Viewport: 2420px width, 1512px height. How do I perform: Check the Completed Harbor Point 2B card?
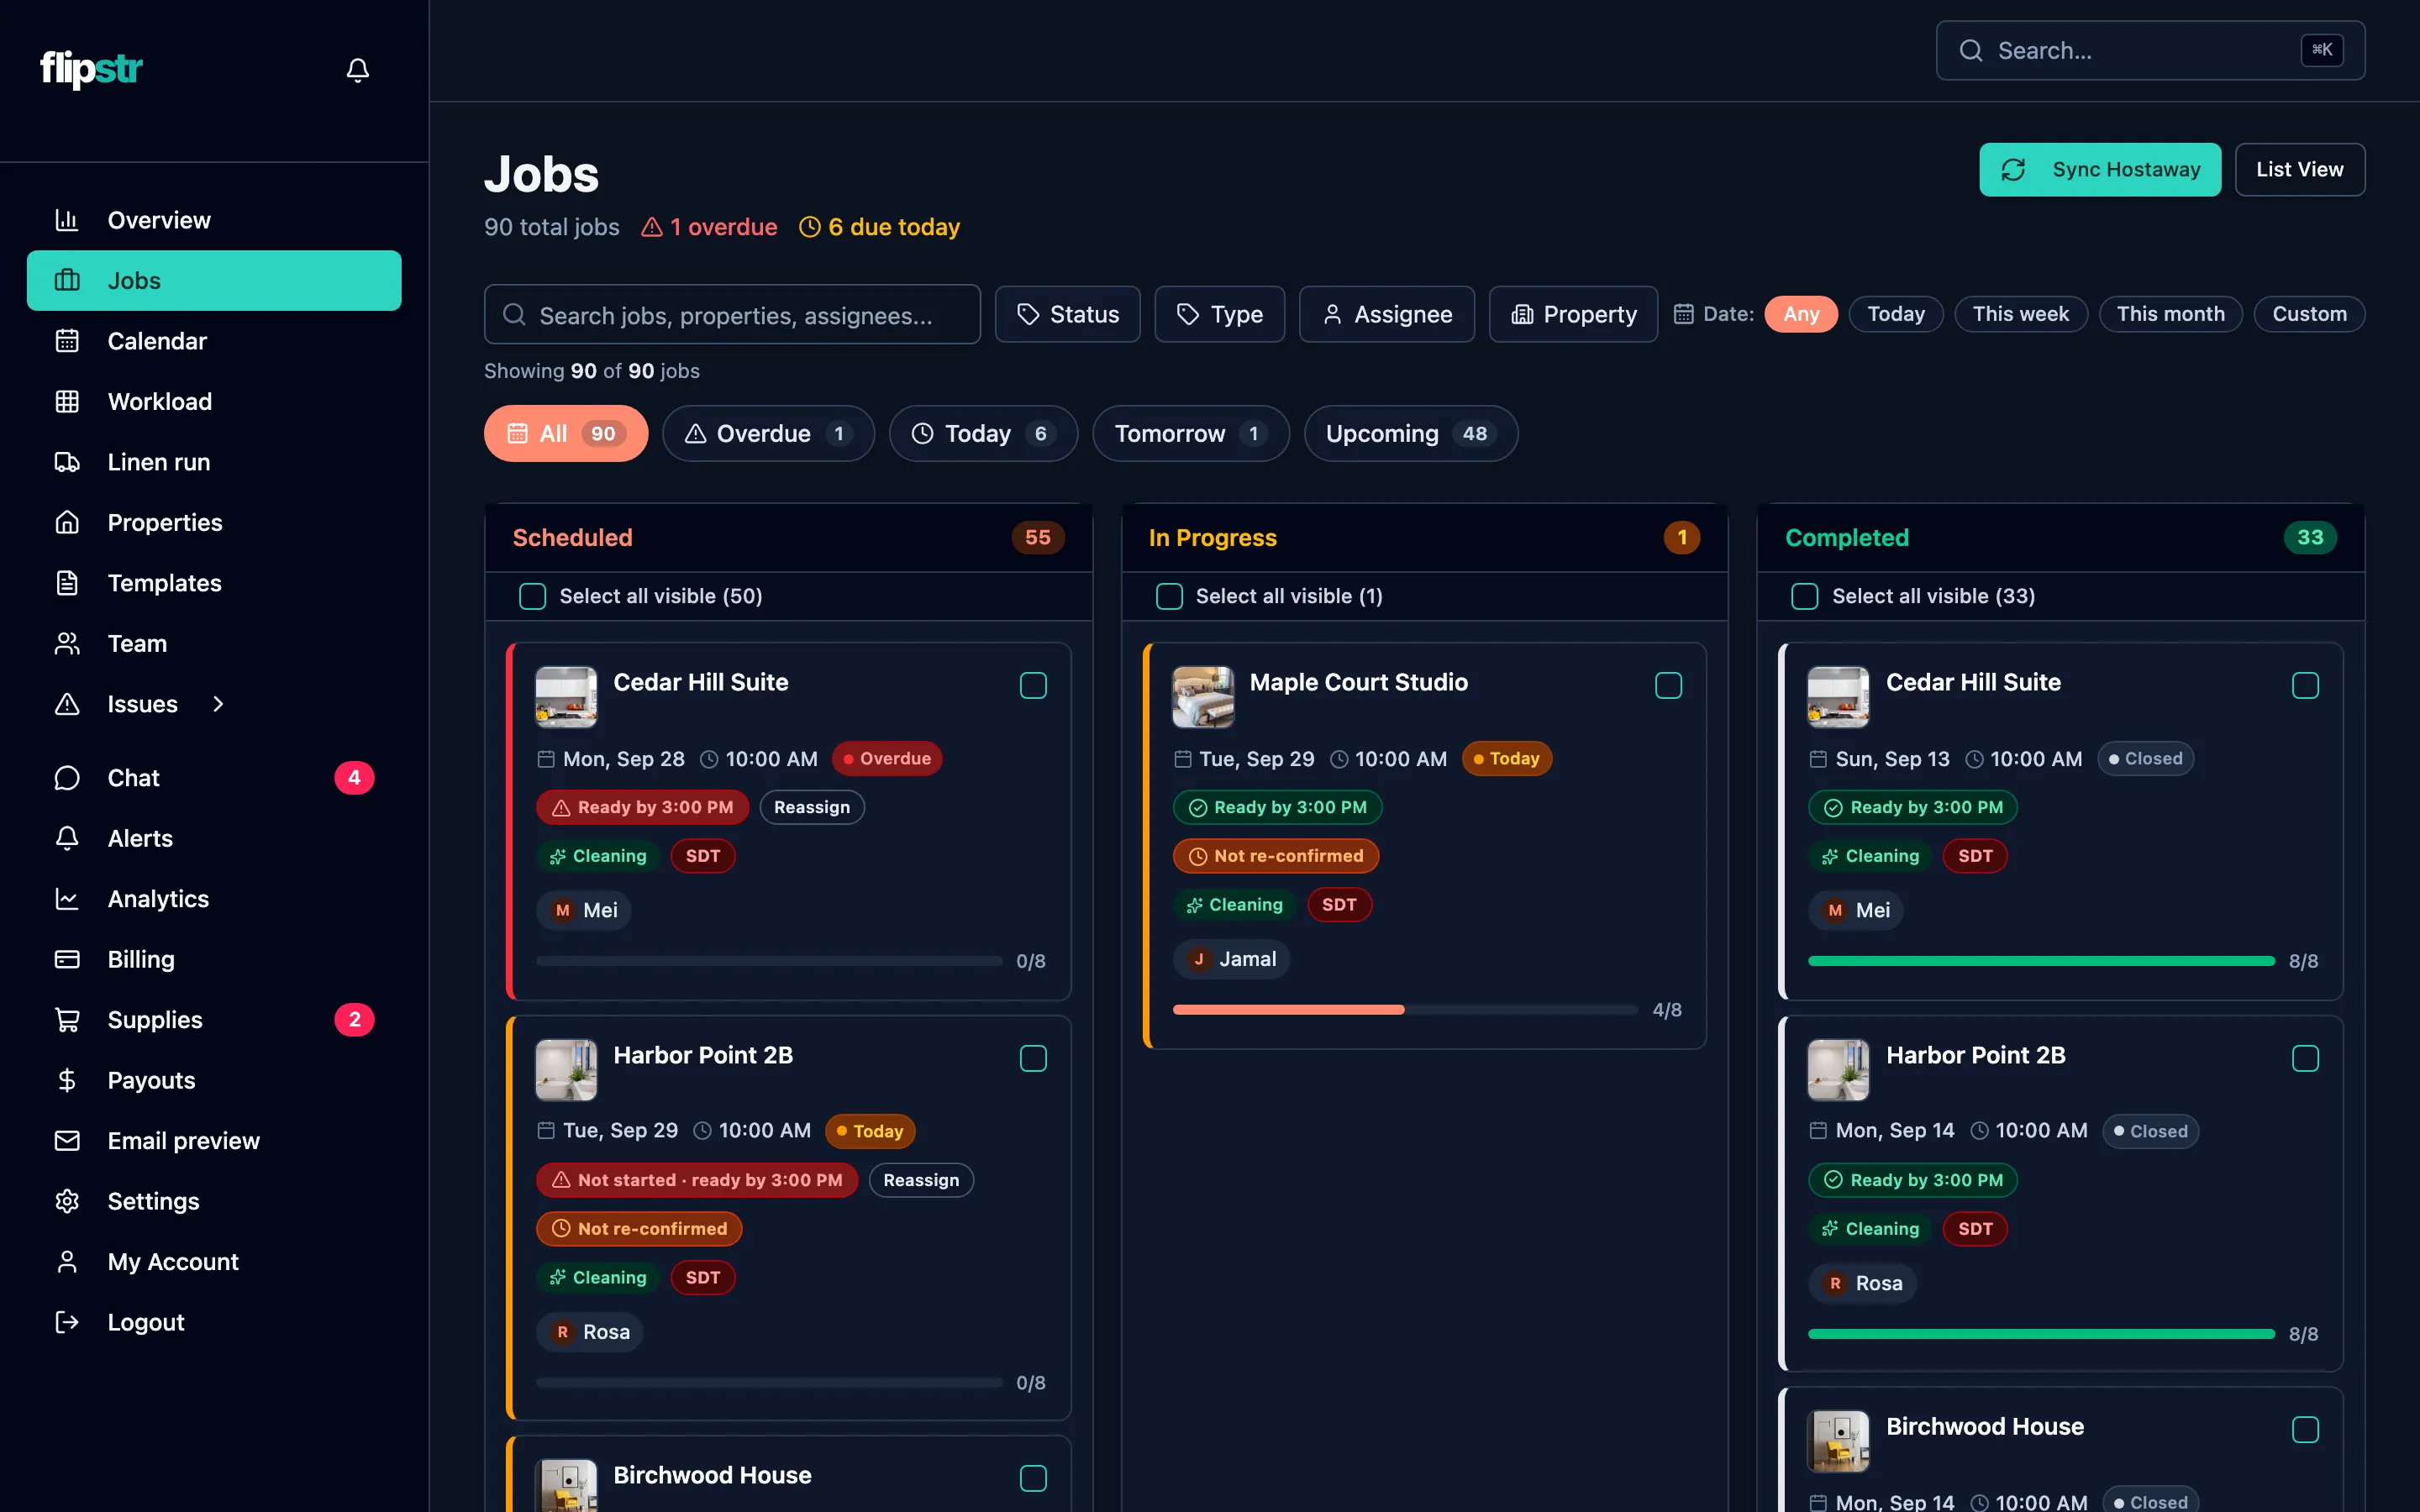2305,1058
